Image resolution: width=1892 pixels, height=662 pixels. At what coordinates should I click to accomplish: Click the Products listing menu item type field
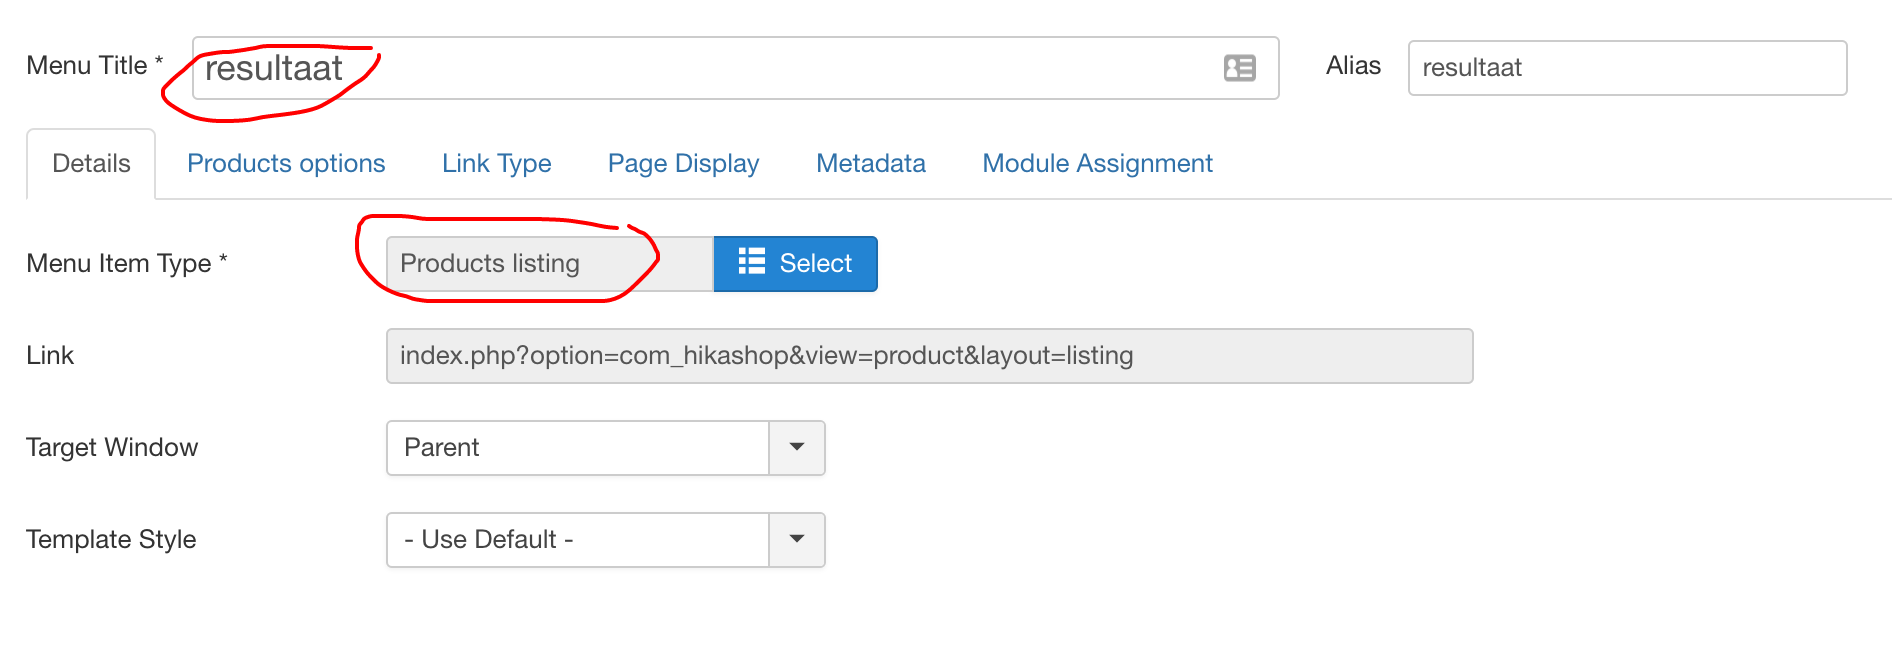click(x=548, y=264)
